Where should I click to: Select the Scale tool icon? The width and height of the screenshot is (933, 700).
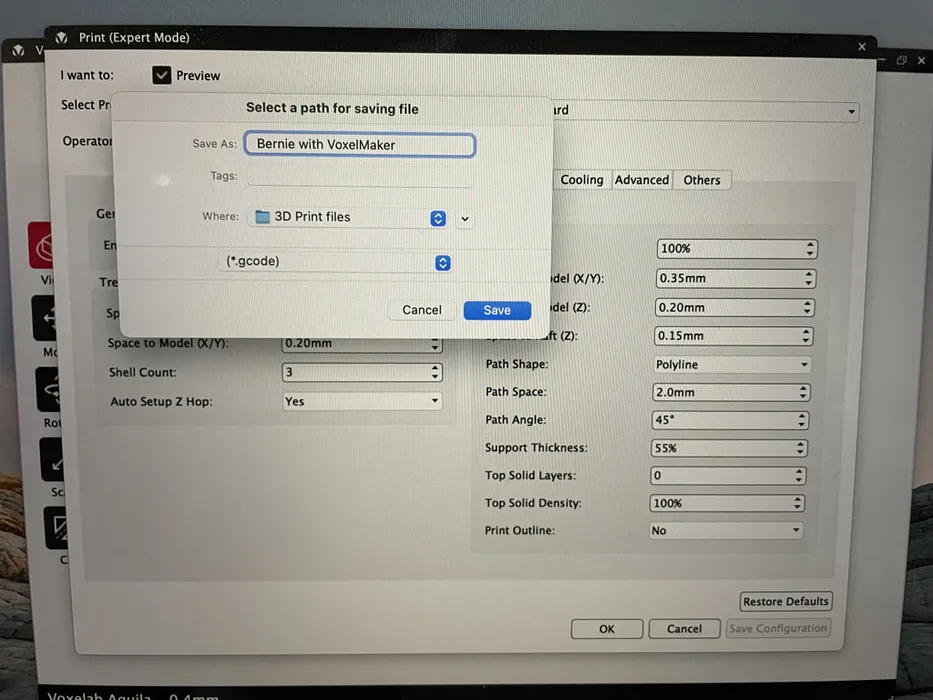(52, 459)
